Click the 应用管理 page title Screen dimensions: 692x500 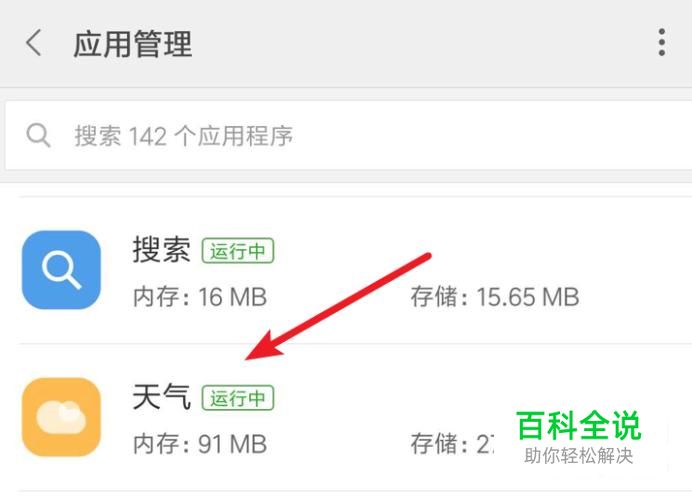point(133,44)
